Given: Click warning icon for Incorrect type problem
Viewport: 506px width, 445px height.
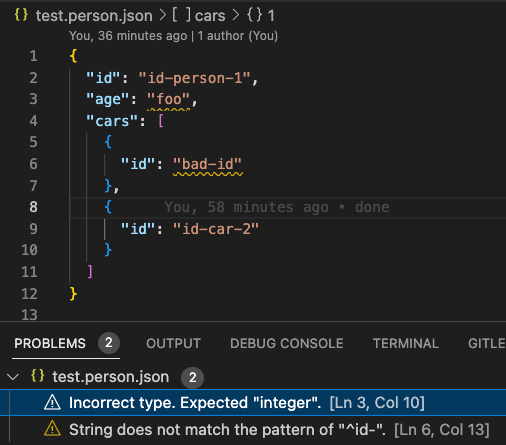Looking at the screenshot, I should [52, 403].
